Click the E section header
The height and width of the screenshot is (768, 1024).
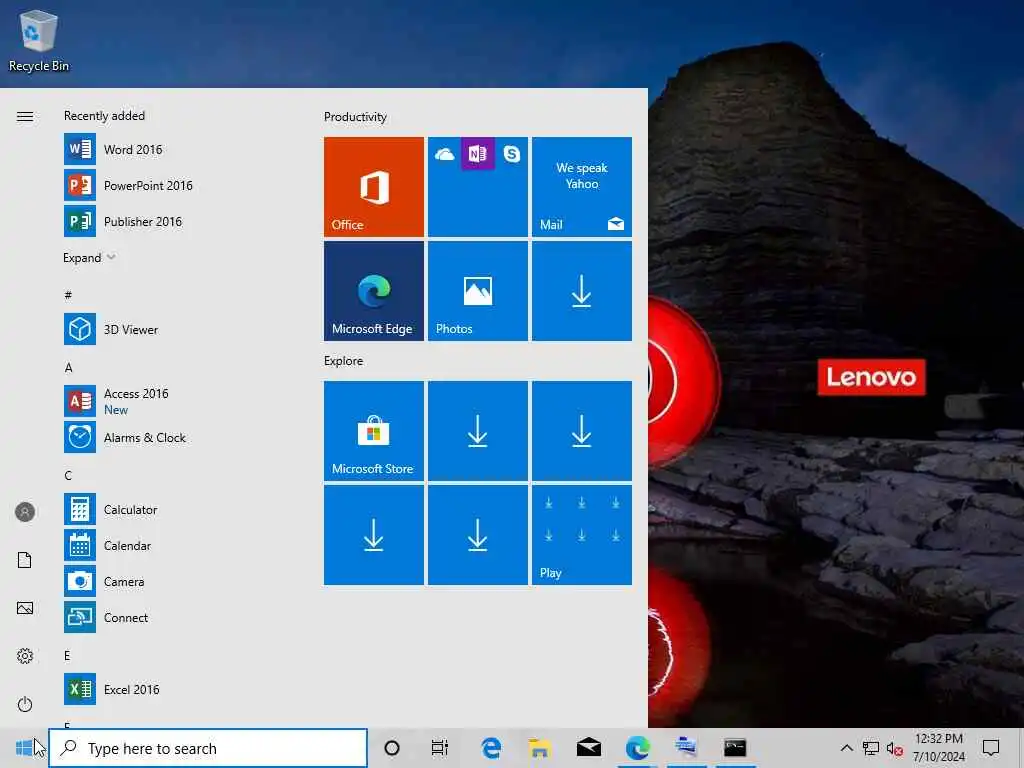point(67,656)
